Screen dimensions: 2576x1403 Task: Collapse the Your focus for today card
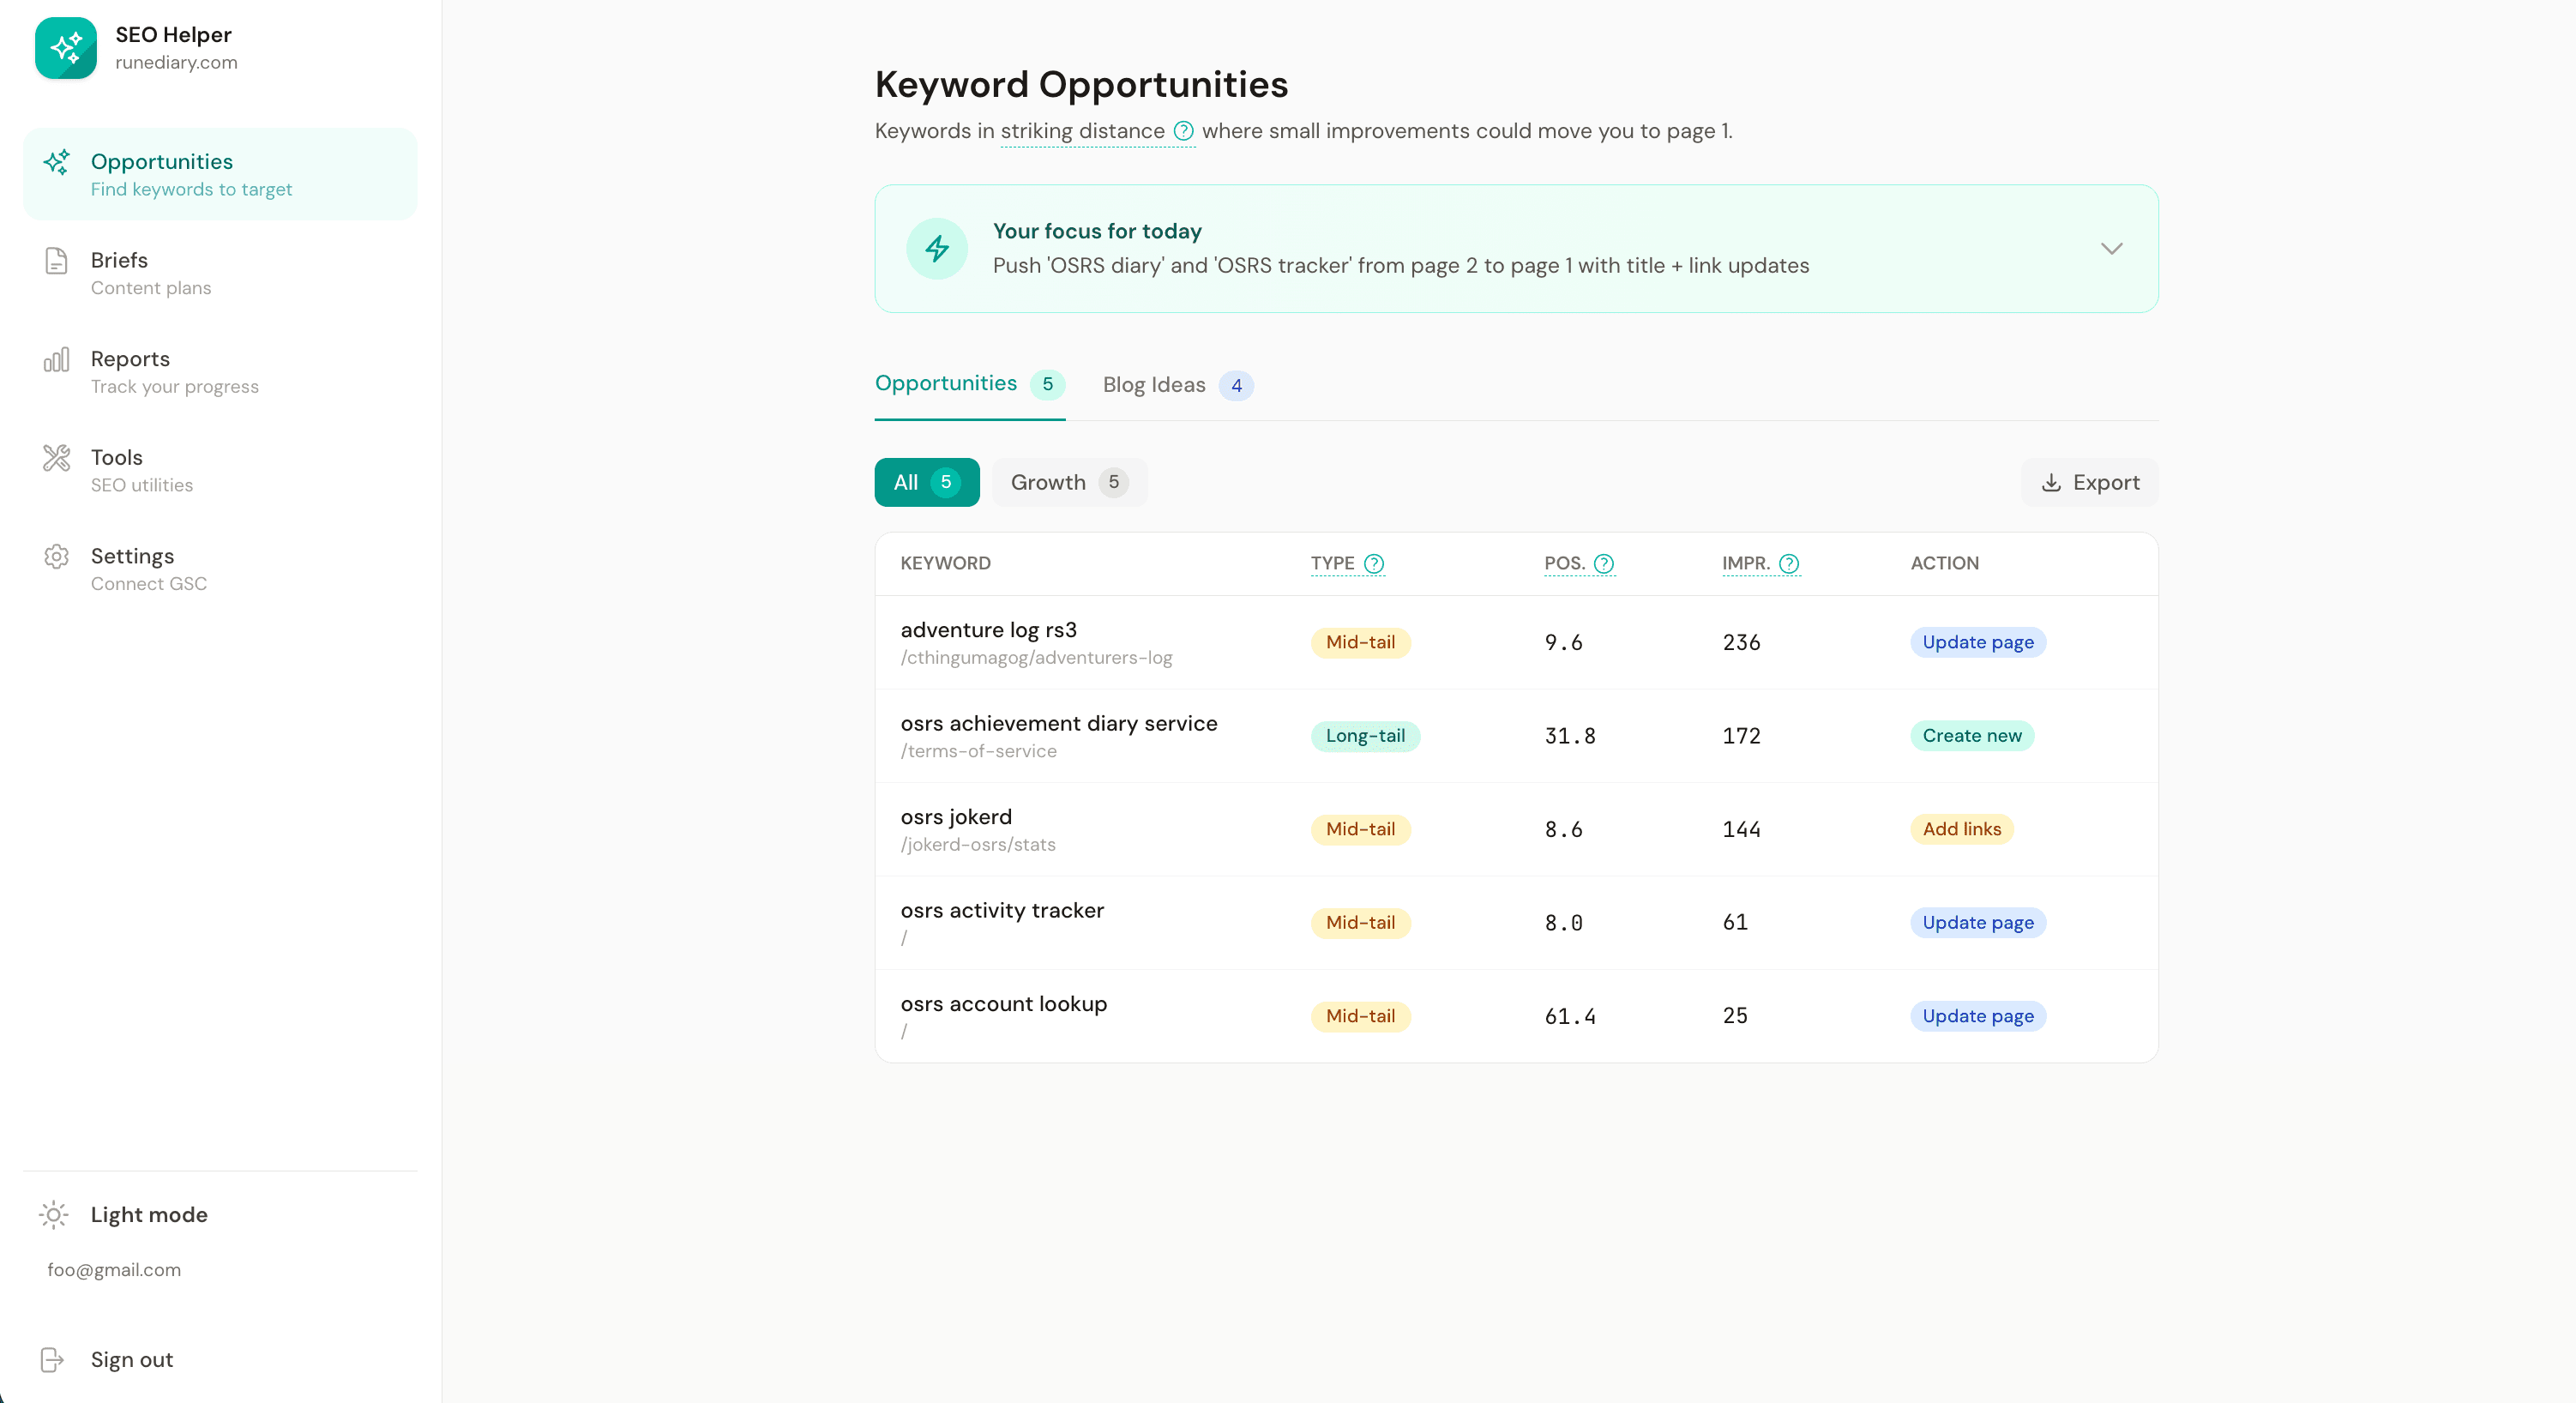click(2112, 248)
